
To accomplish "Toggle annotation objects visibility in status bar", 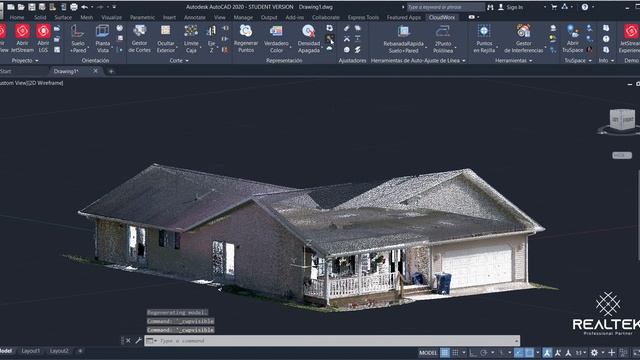I will (x=547, y=353).
